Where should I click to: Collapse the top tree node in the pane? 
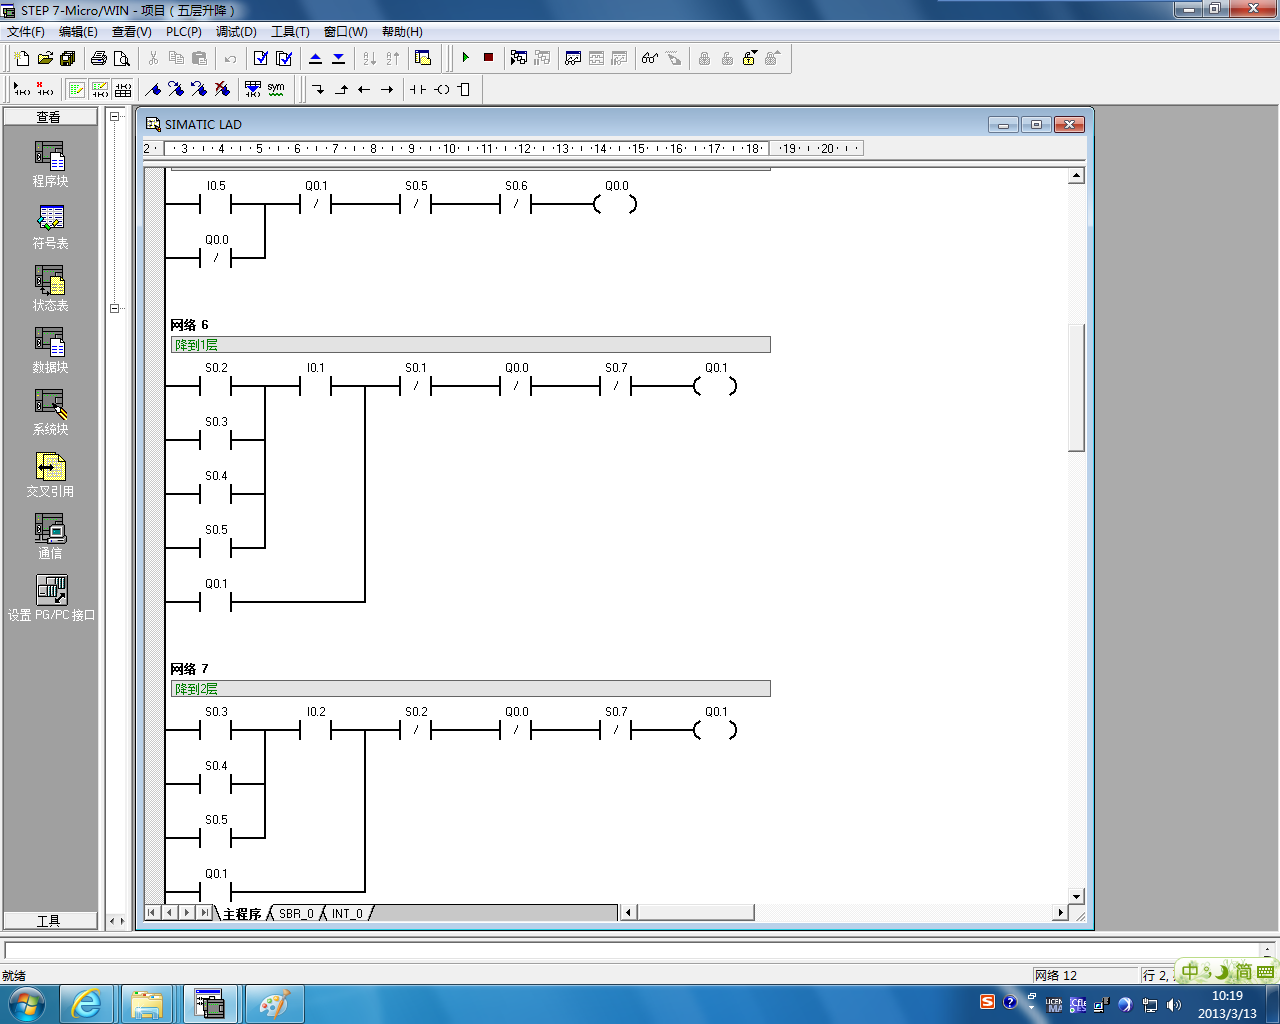[x=115, y=117]
